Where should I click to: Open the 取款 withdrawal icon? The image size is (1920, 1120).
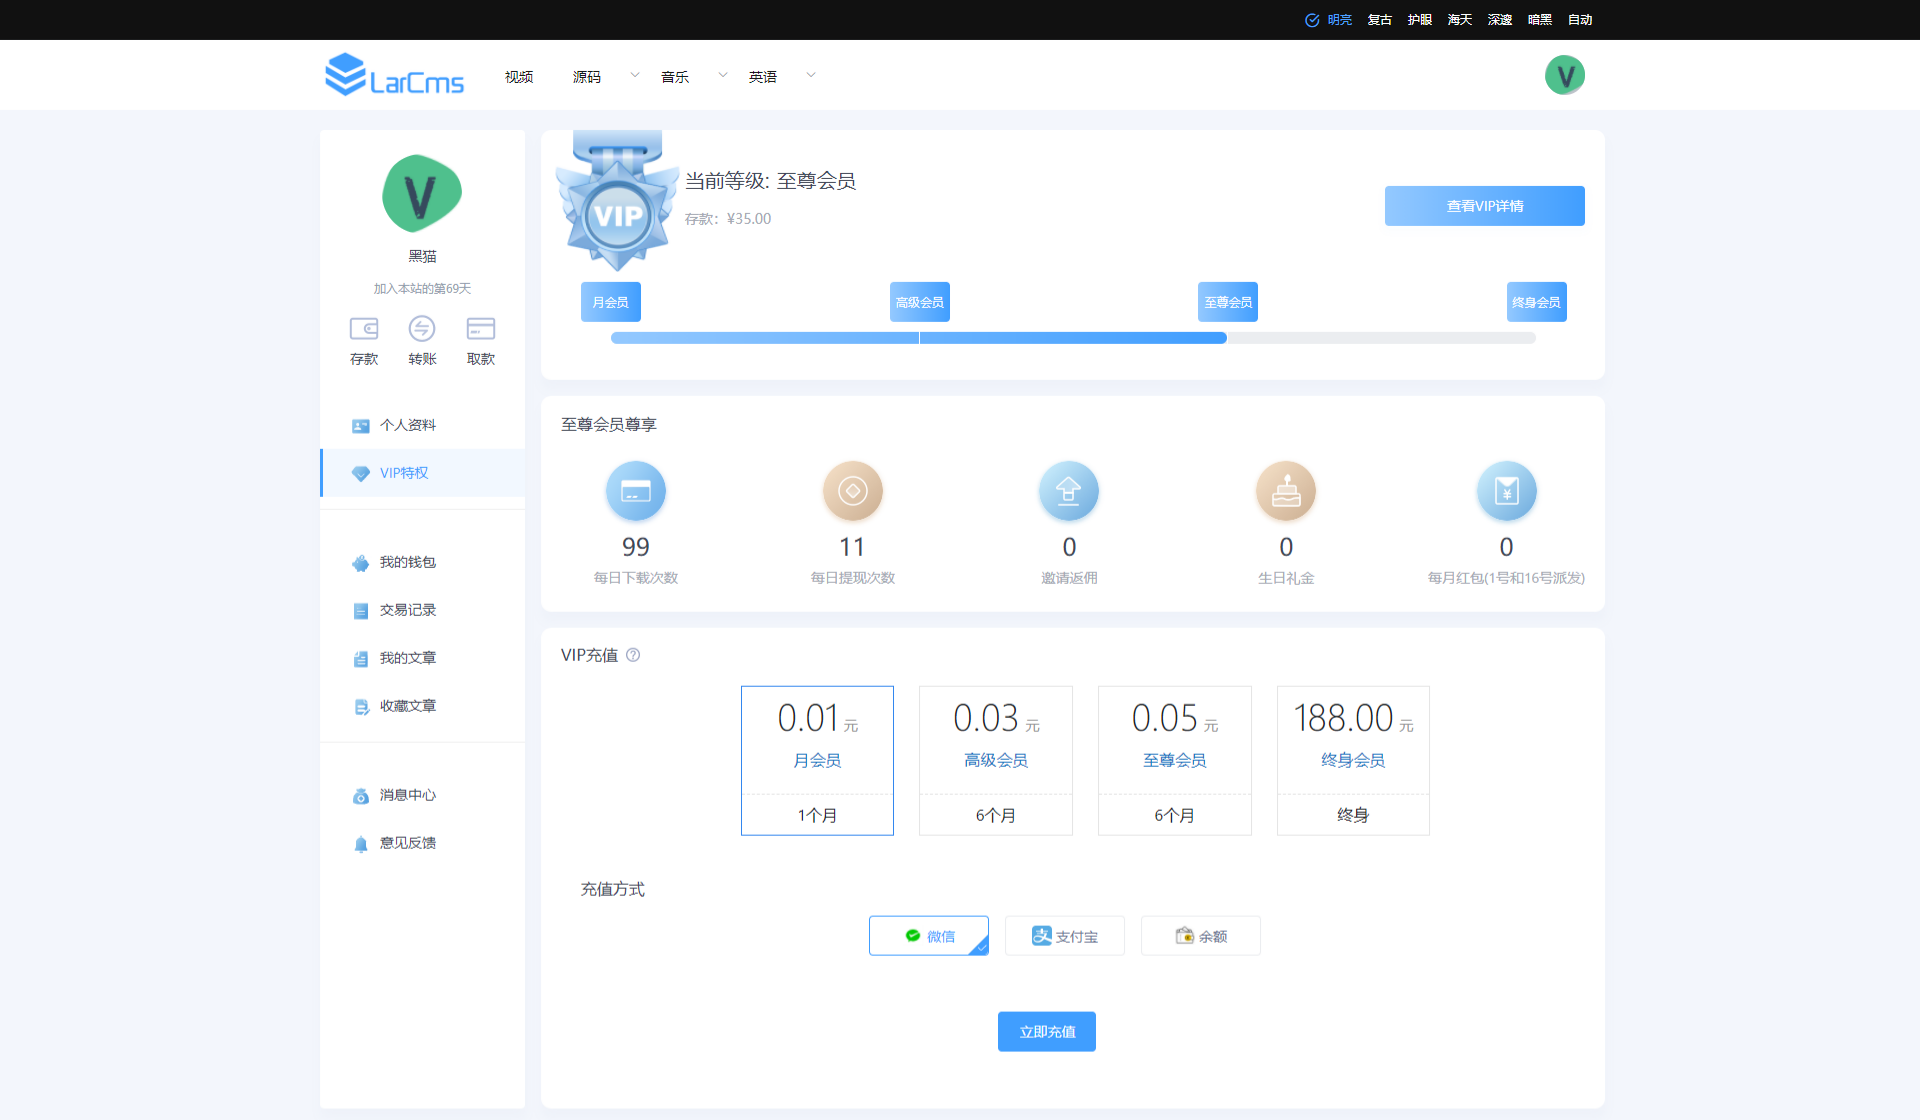480,340
